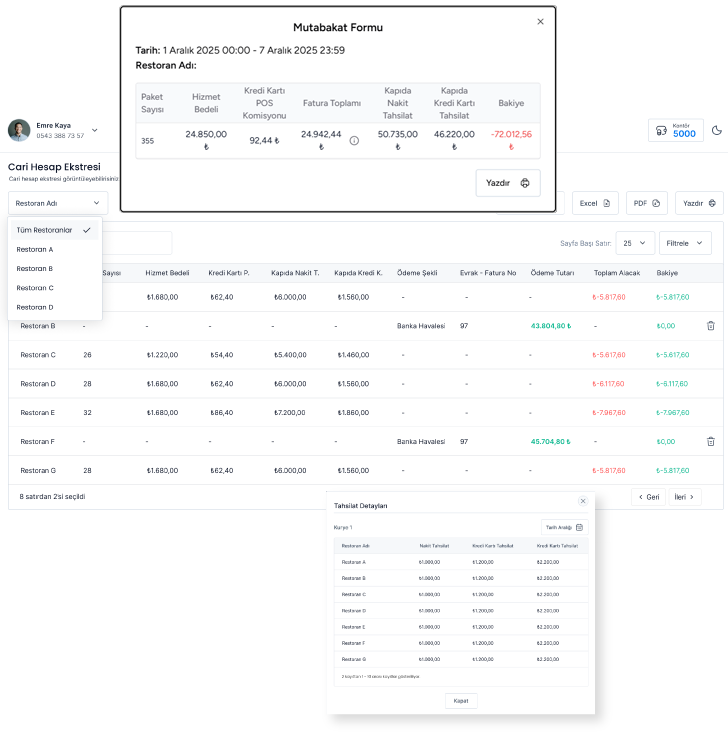Click the trash icon on Restoran F row
This screenshot has height=733, width=728.
(710, 441)
